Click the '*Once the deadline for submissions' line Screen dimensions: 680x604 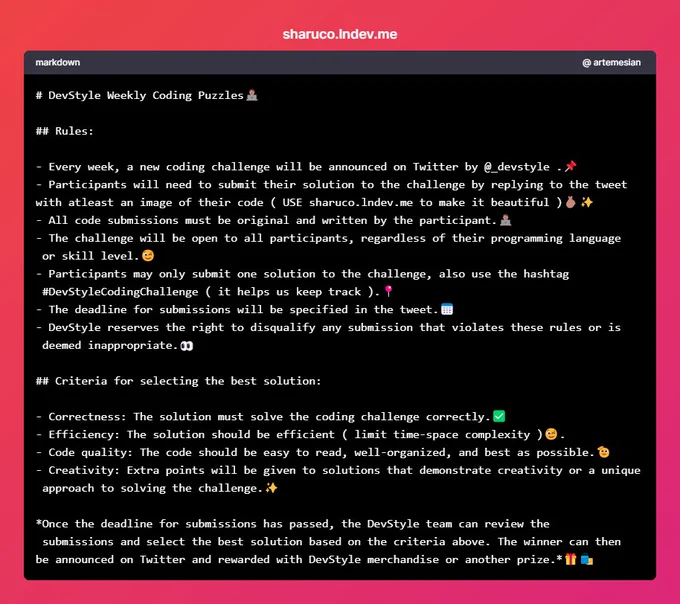pos(293,524)
